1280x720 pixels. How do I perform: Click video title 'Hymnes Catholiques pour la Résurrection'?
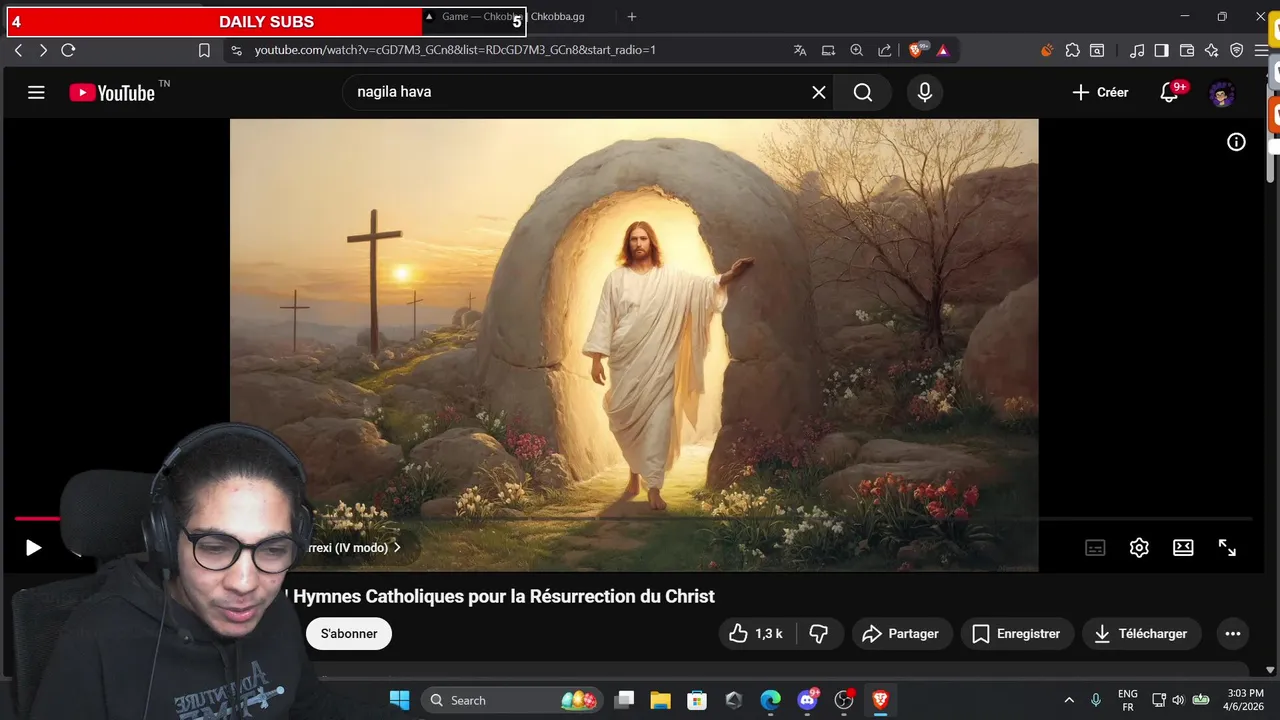(x=504, y=596)
